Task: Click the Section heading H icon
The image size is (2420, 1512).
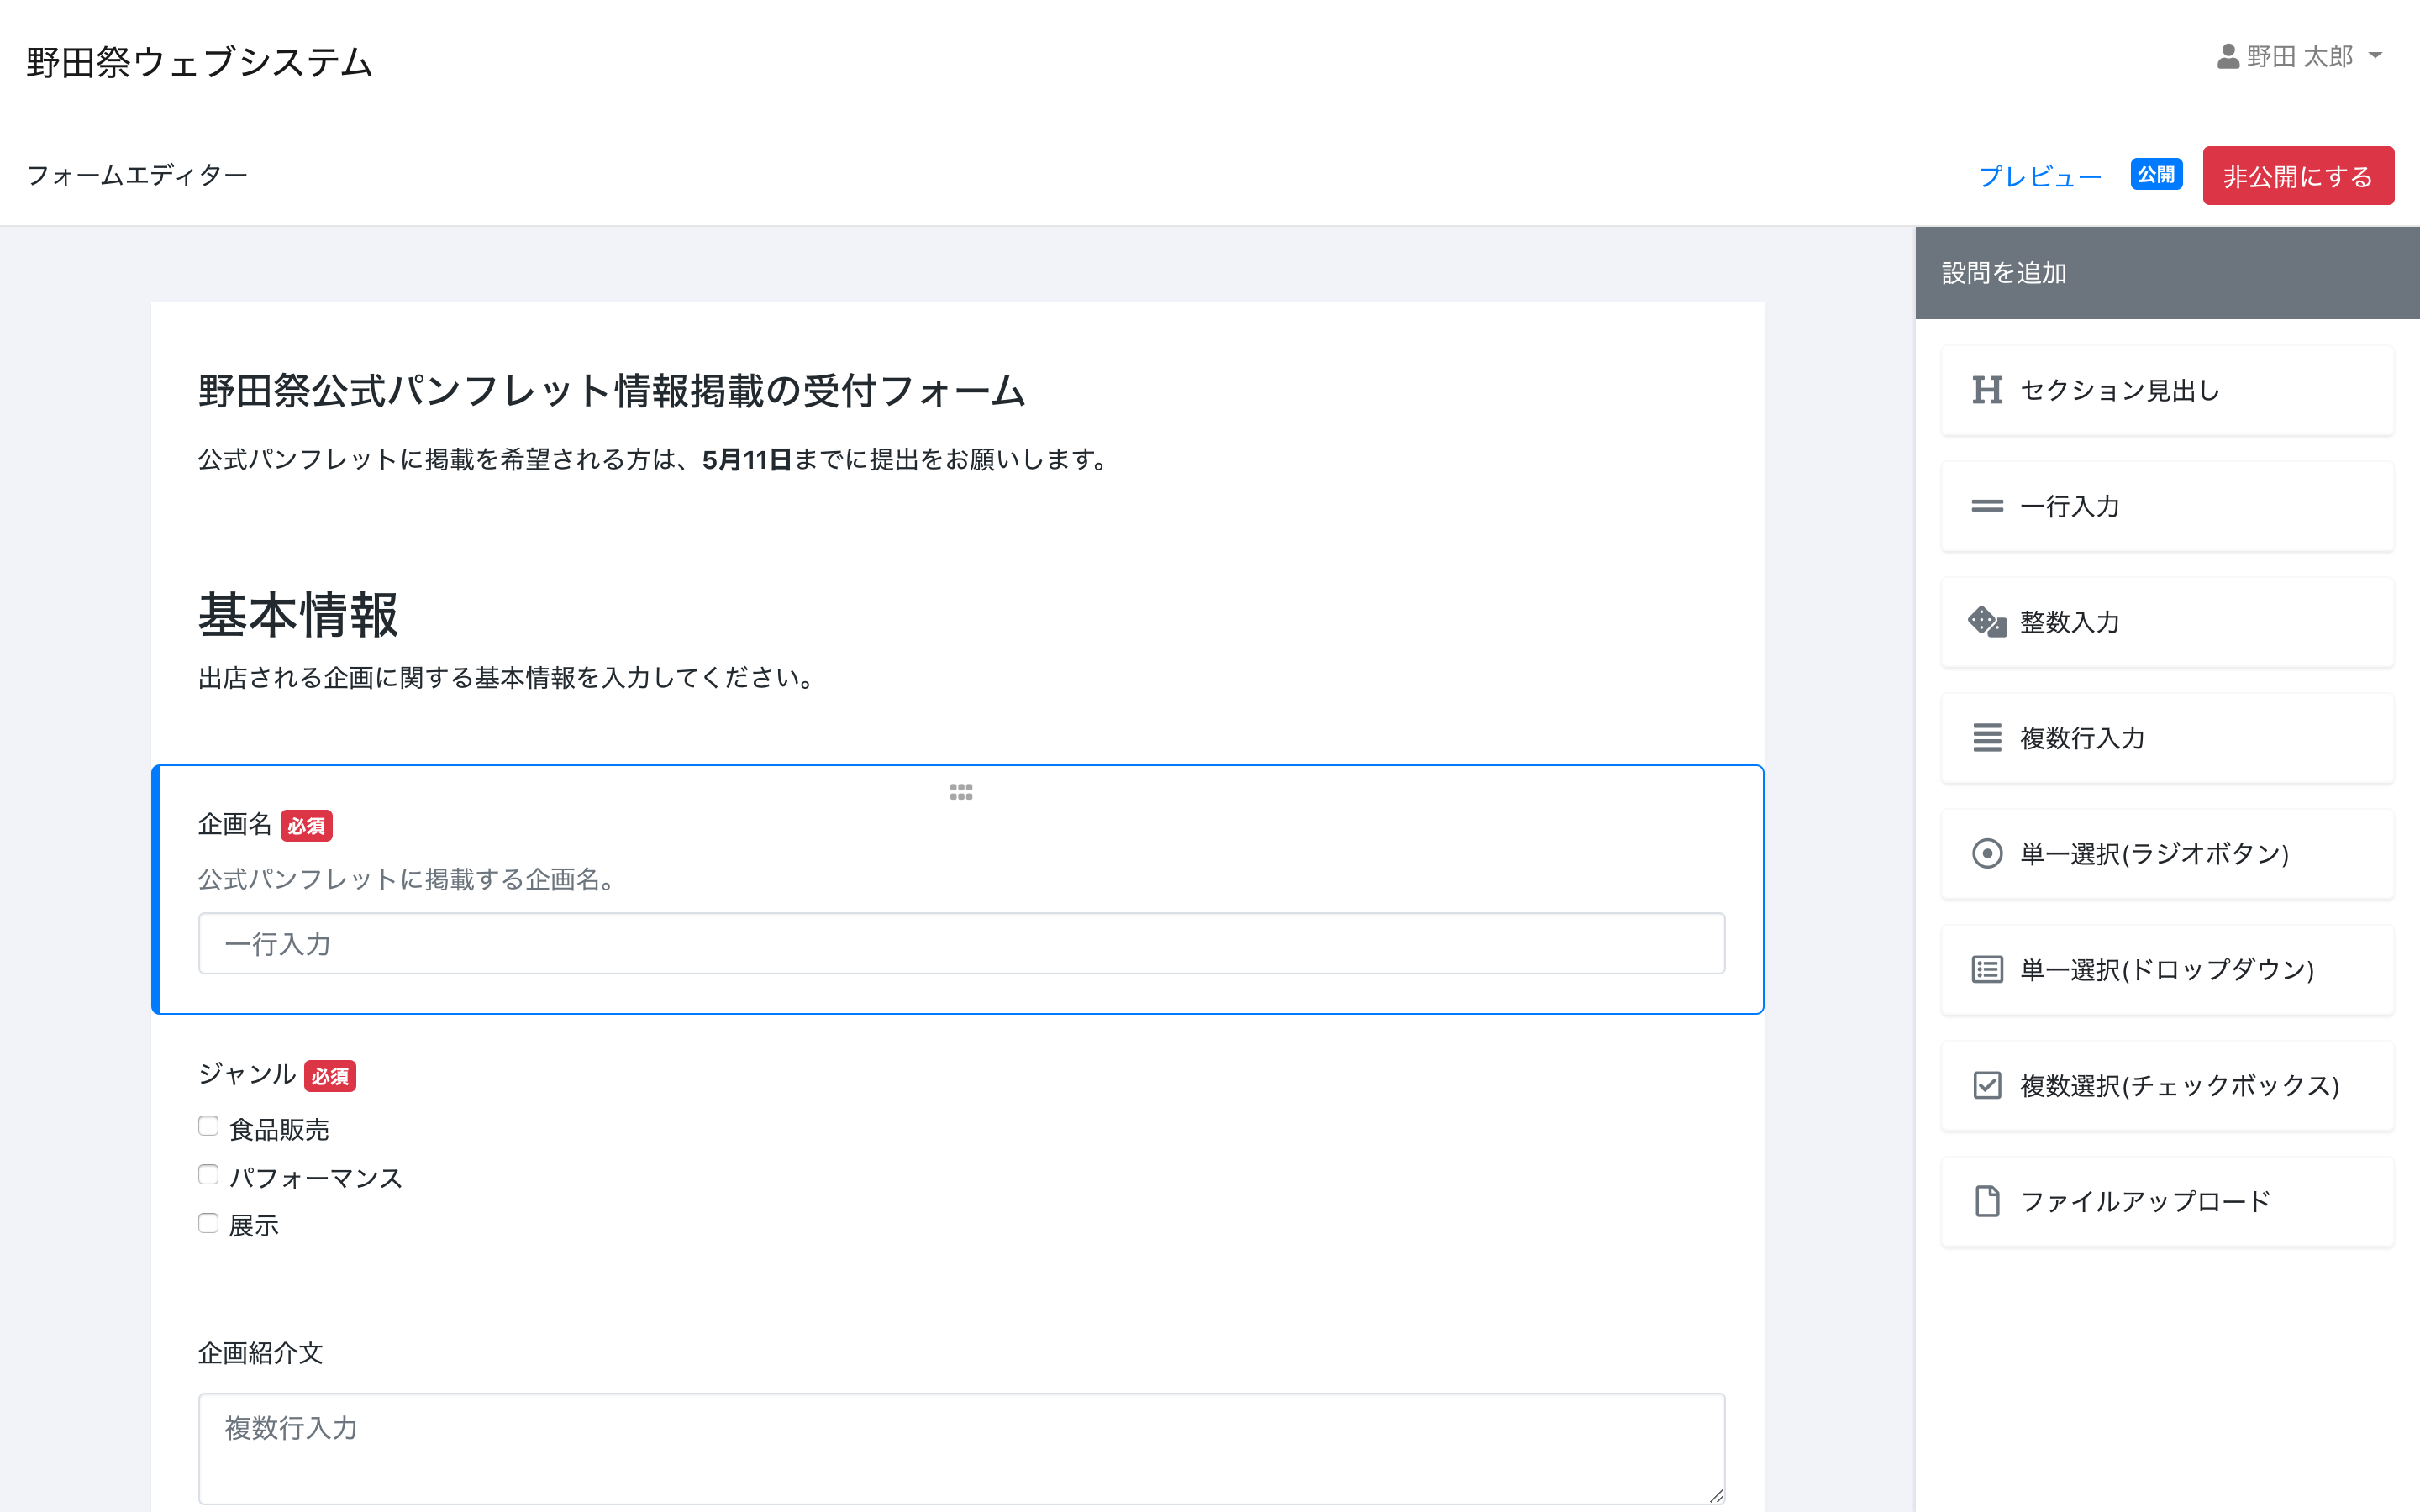Action: 1986,390
